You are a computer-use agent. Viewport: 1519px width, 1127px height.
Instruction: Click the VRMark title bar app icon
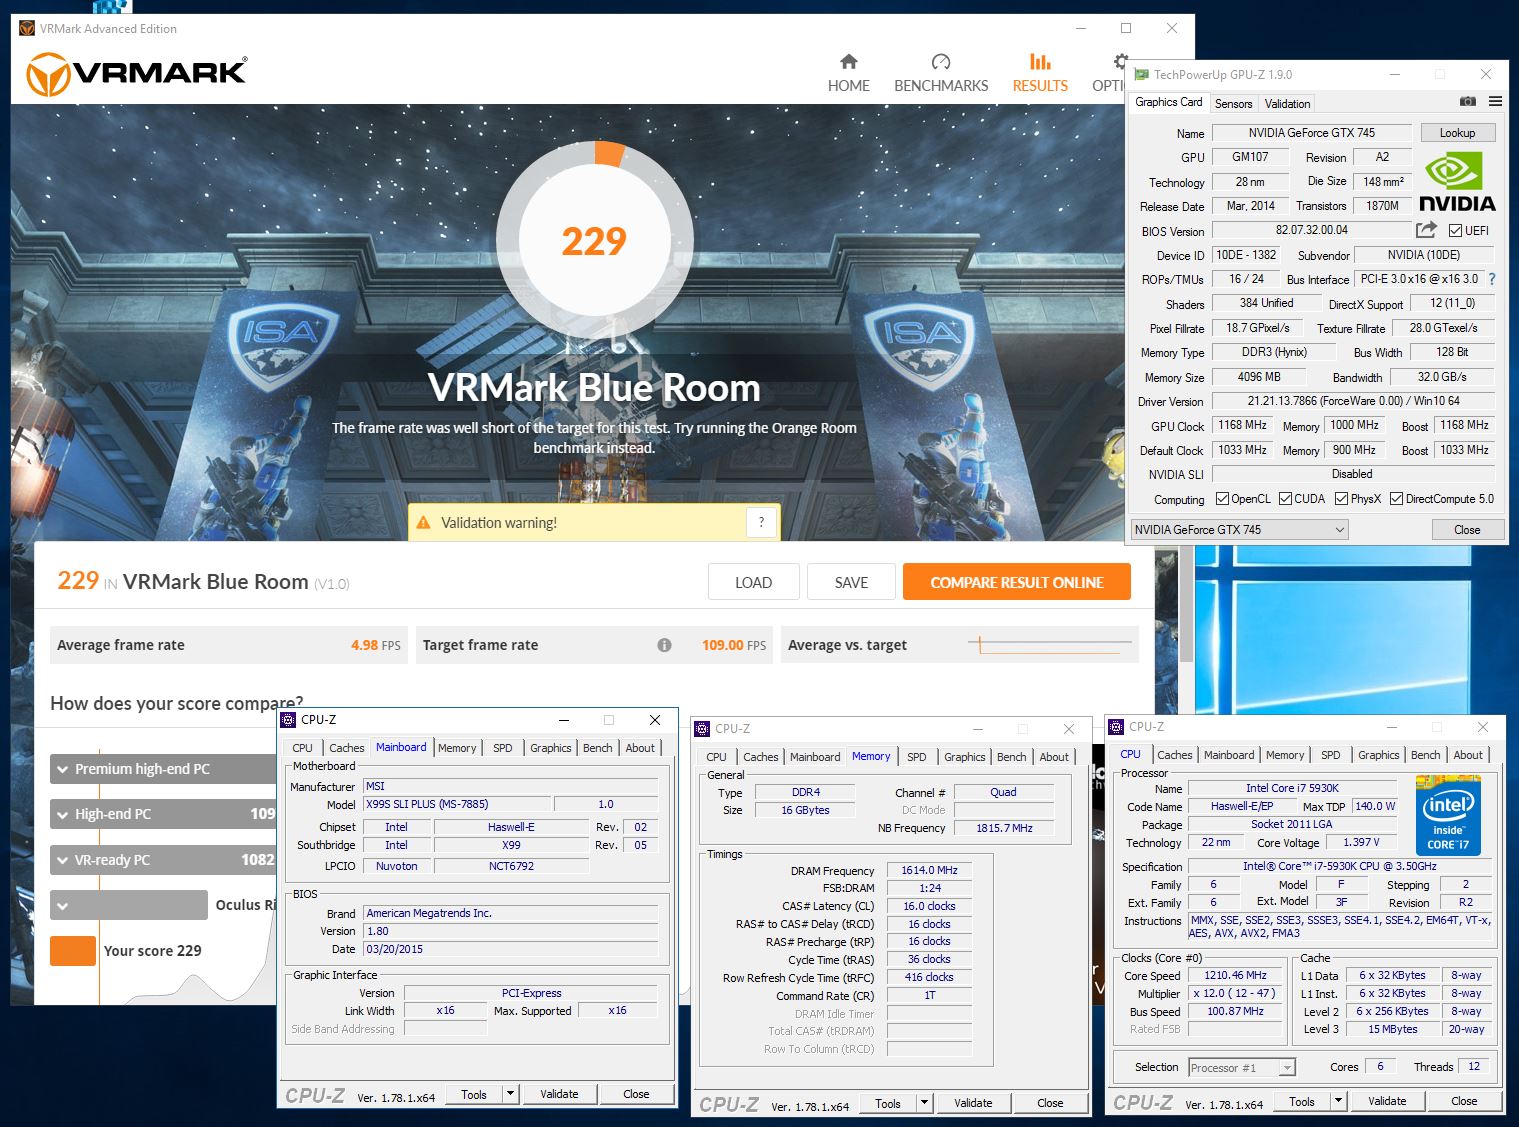[x=27, y=28]
